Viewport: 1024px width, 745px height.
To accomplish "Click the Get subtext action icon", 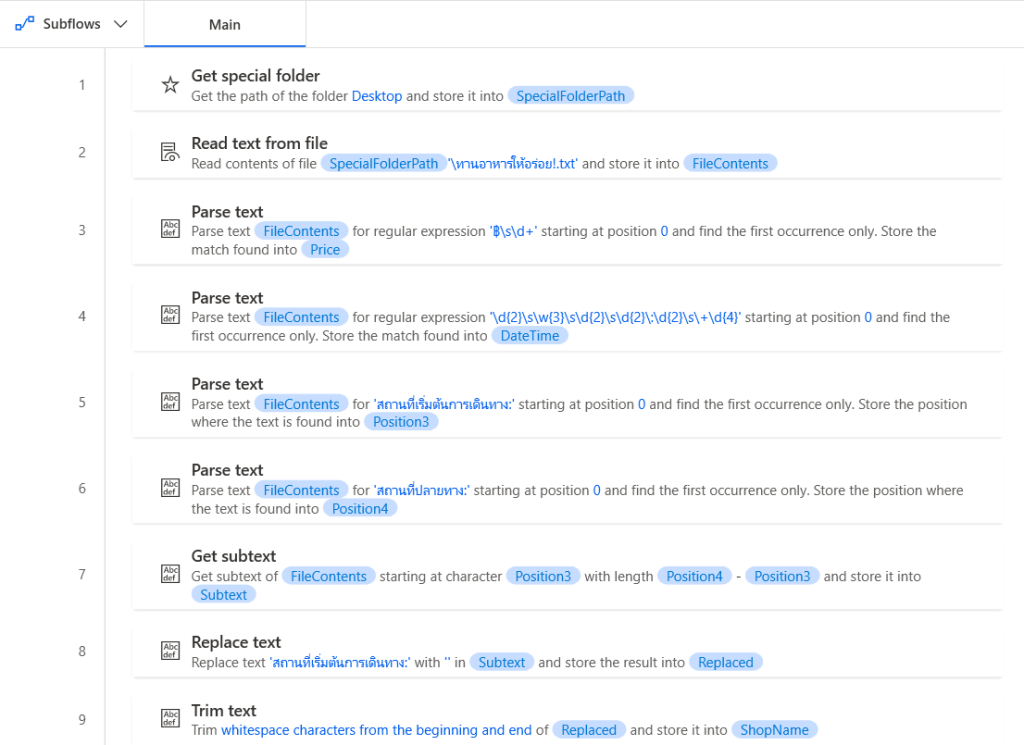I will point(170,574).
